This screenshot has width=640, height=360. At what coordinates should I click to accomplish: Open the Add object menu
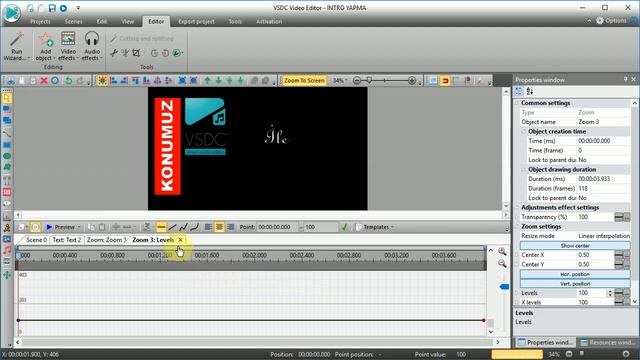click(45, 46)
